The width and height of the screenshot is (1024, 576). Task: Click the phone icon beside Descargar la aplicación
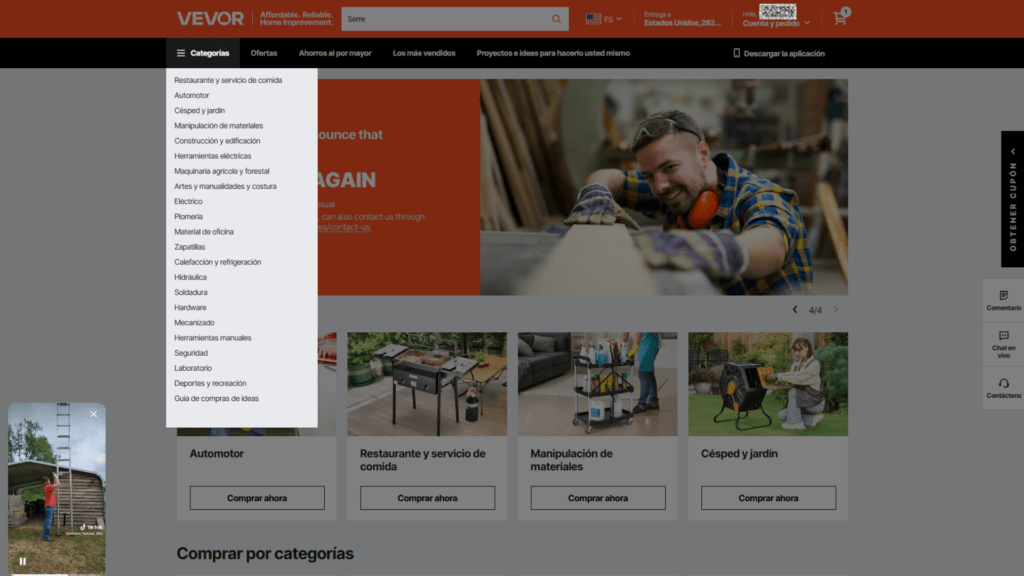tap(736, 54)
